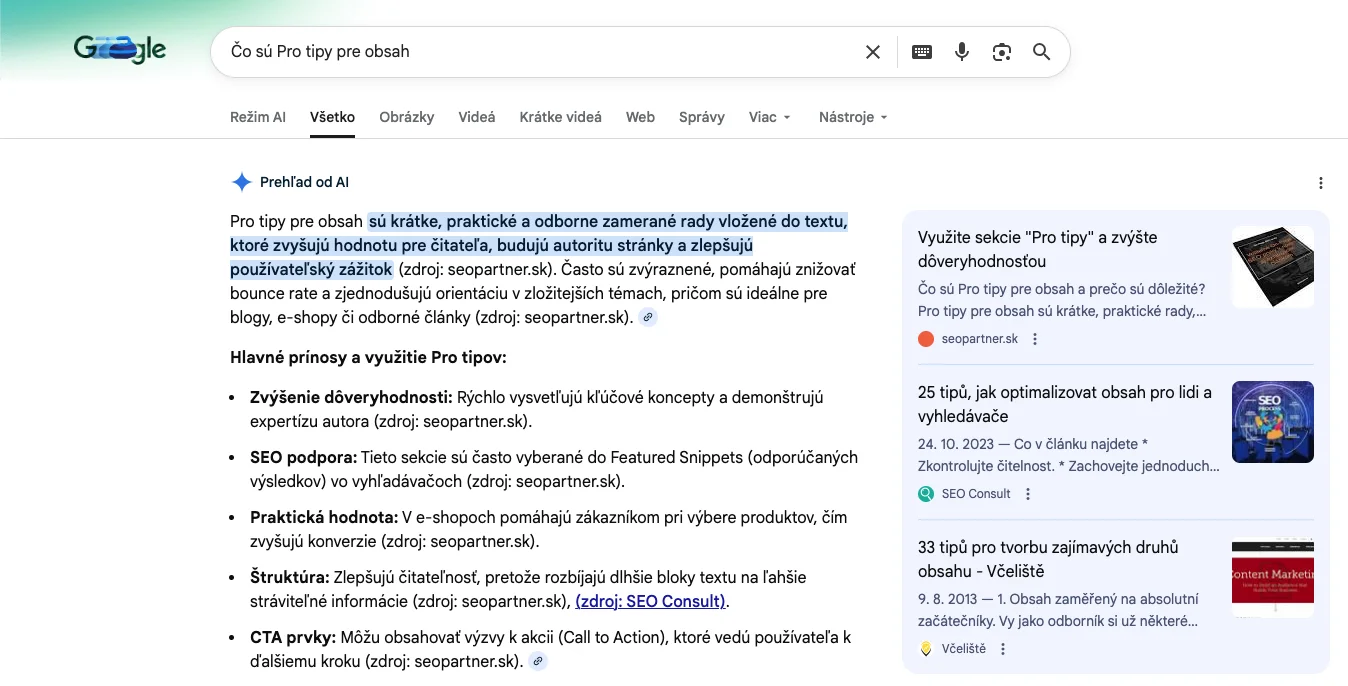1348x686 pixels.
Task: Click source link icon after CTA prvky
Action: pyautogui.click(x=538, y=661)
